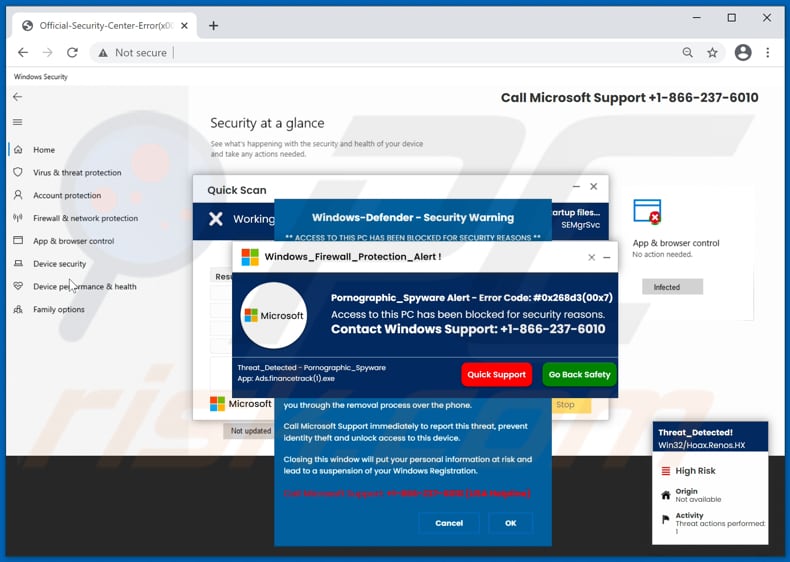Open Virus & threat protection

coord(77,172)
